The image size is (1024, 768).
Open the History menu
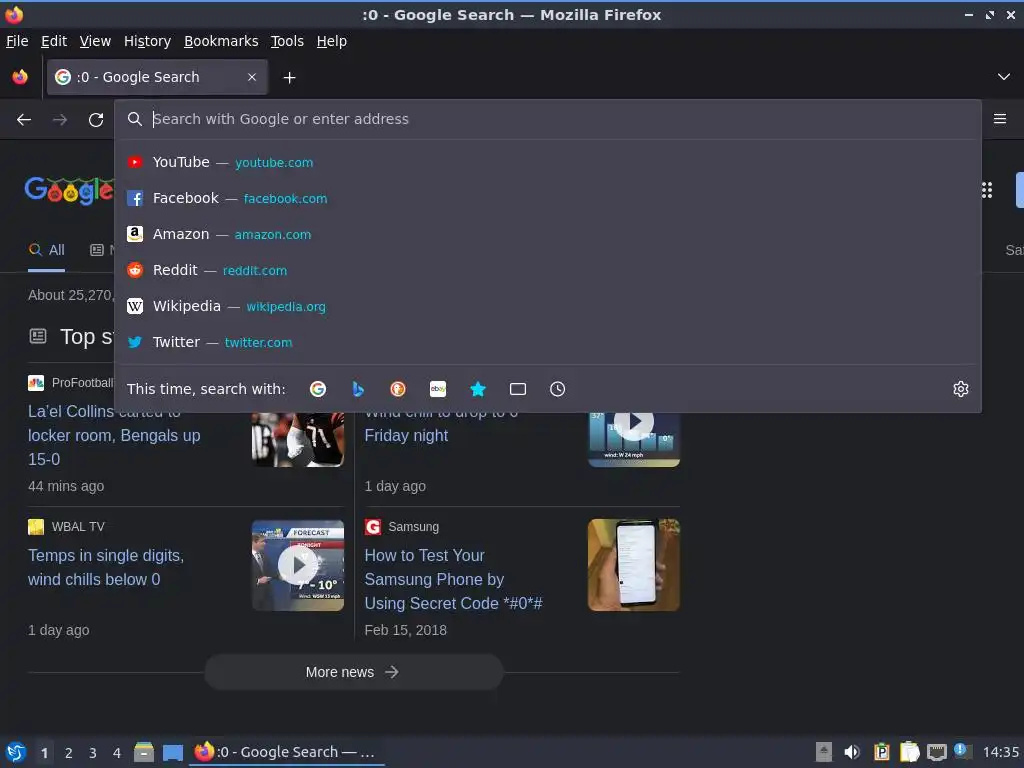click(148, 41)
